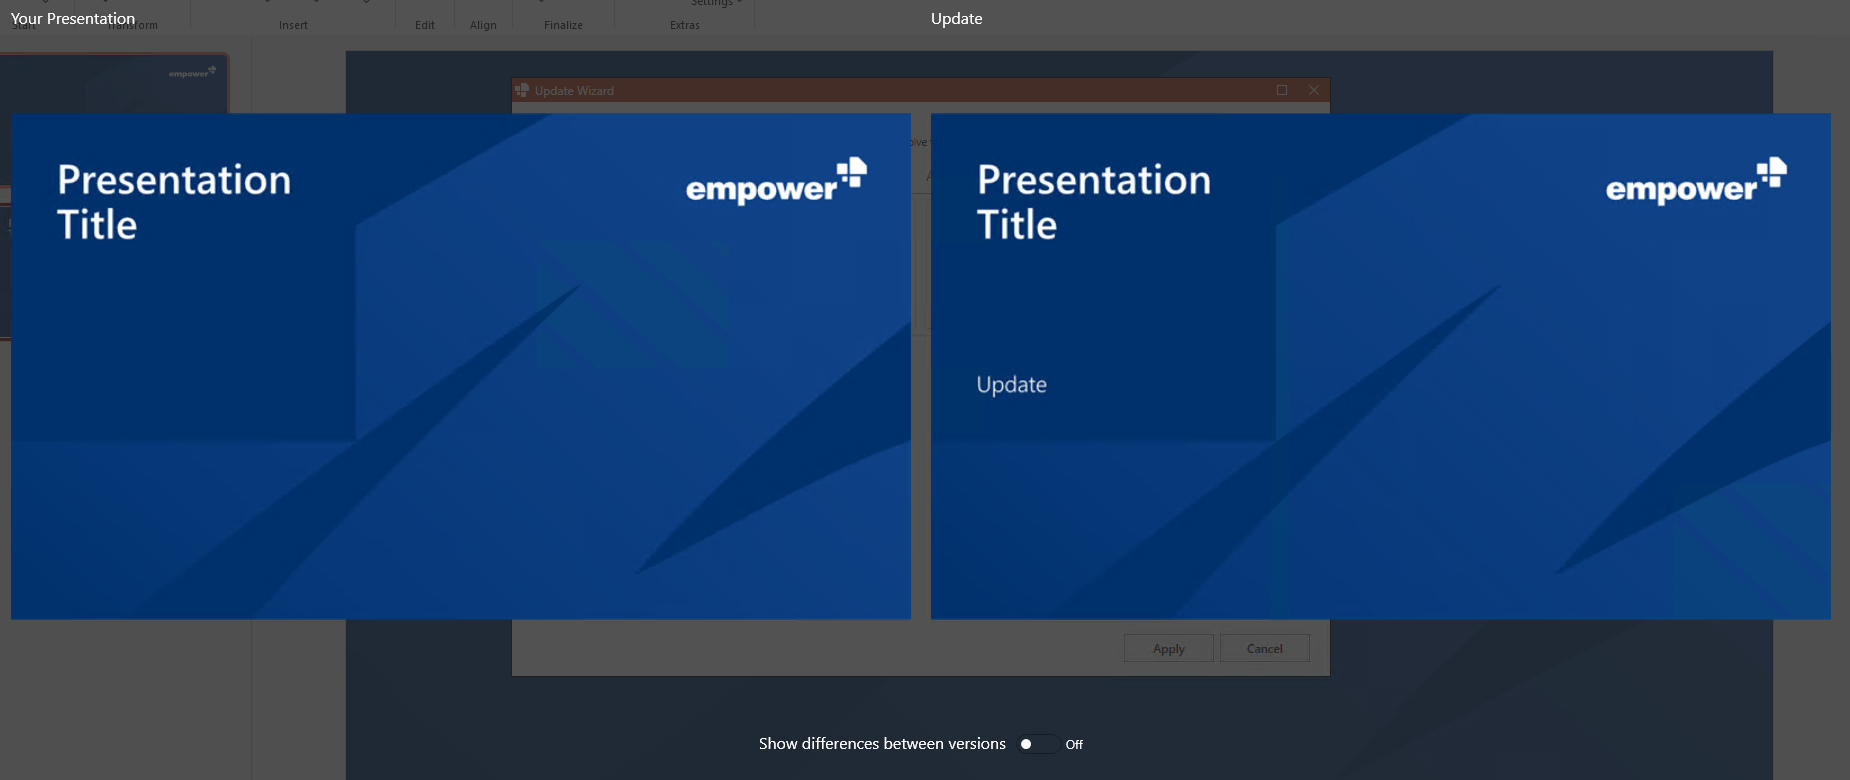Click the 'Align' ribbon group label

click(483, 25)
